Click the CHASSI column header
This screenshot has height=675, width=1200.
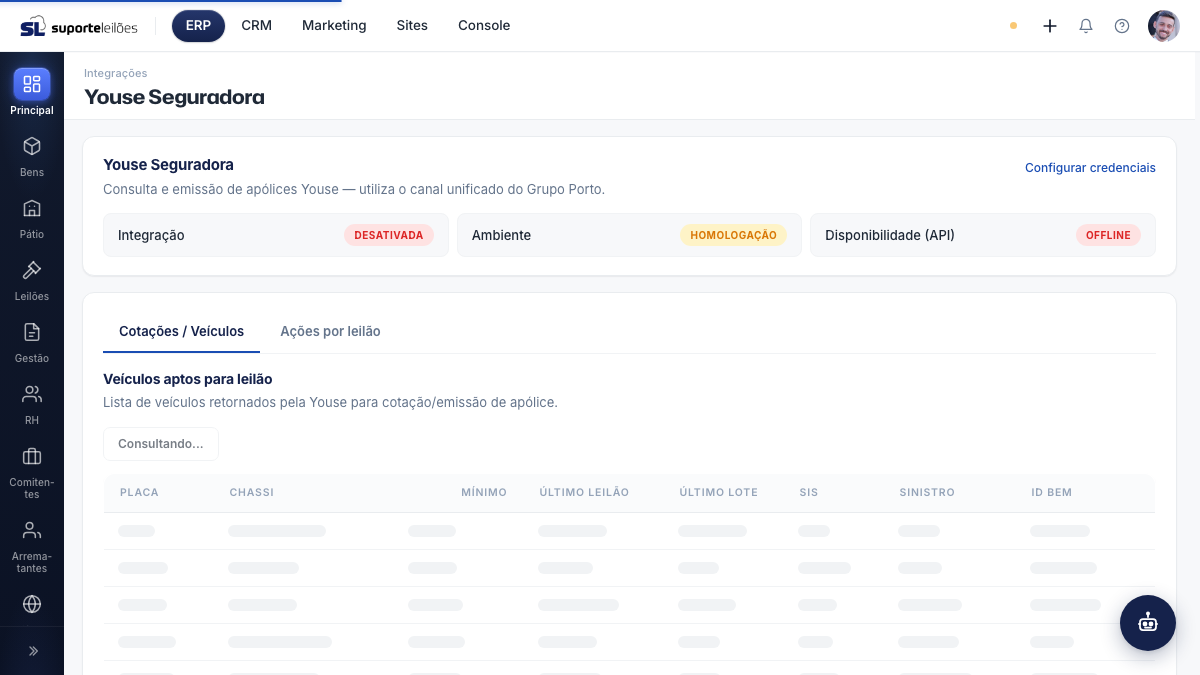coord(251,492)
